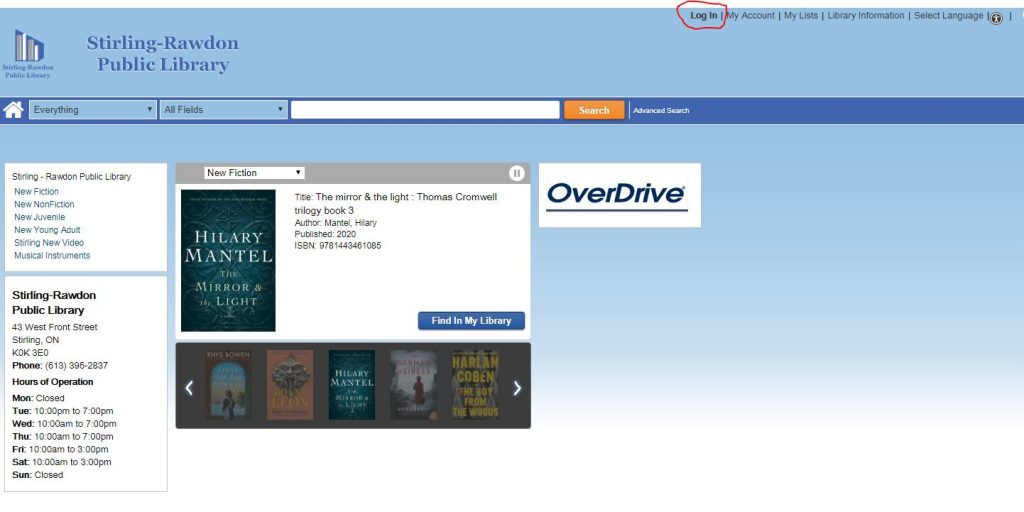Click the large Mirror & the Light cover

pyautogui.click(x=228, y=261)
